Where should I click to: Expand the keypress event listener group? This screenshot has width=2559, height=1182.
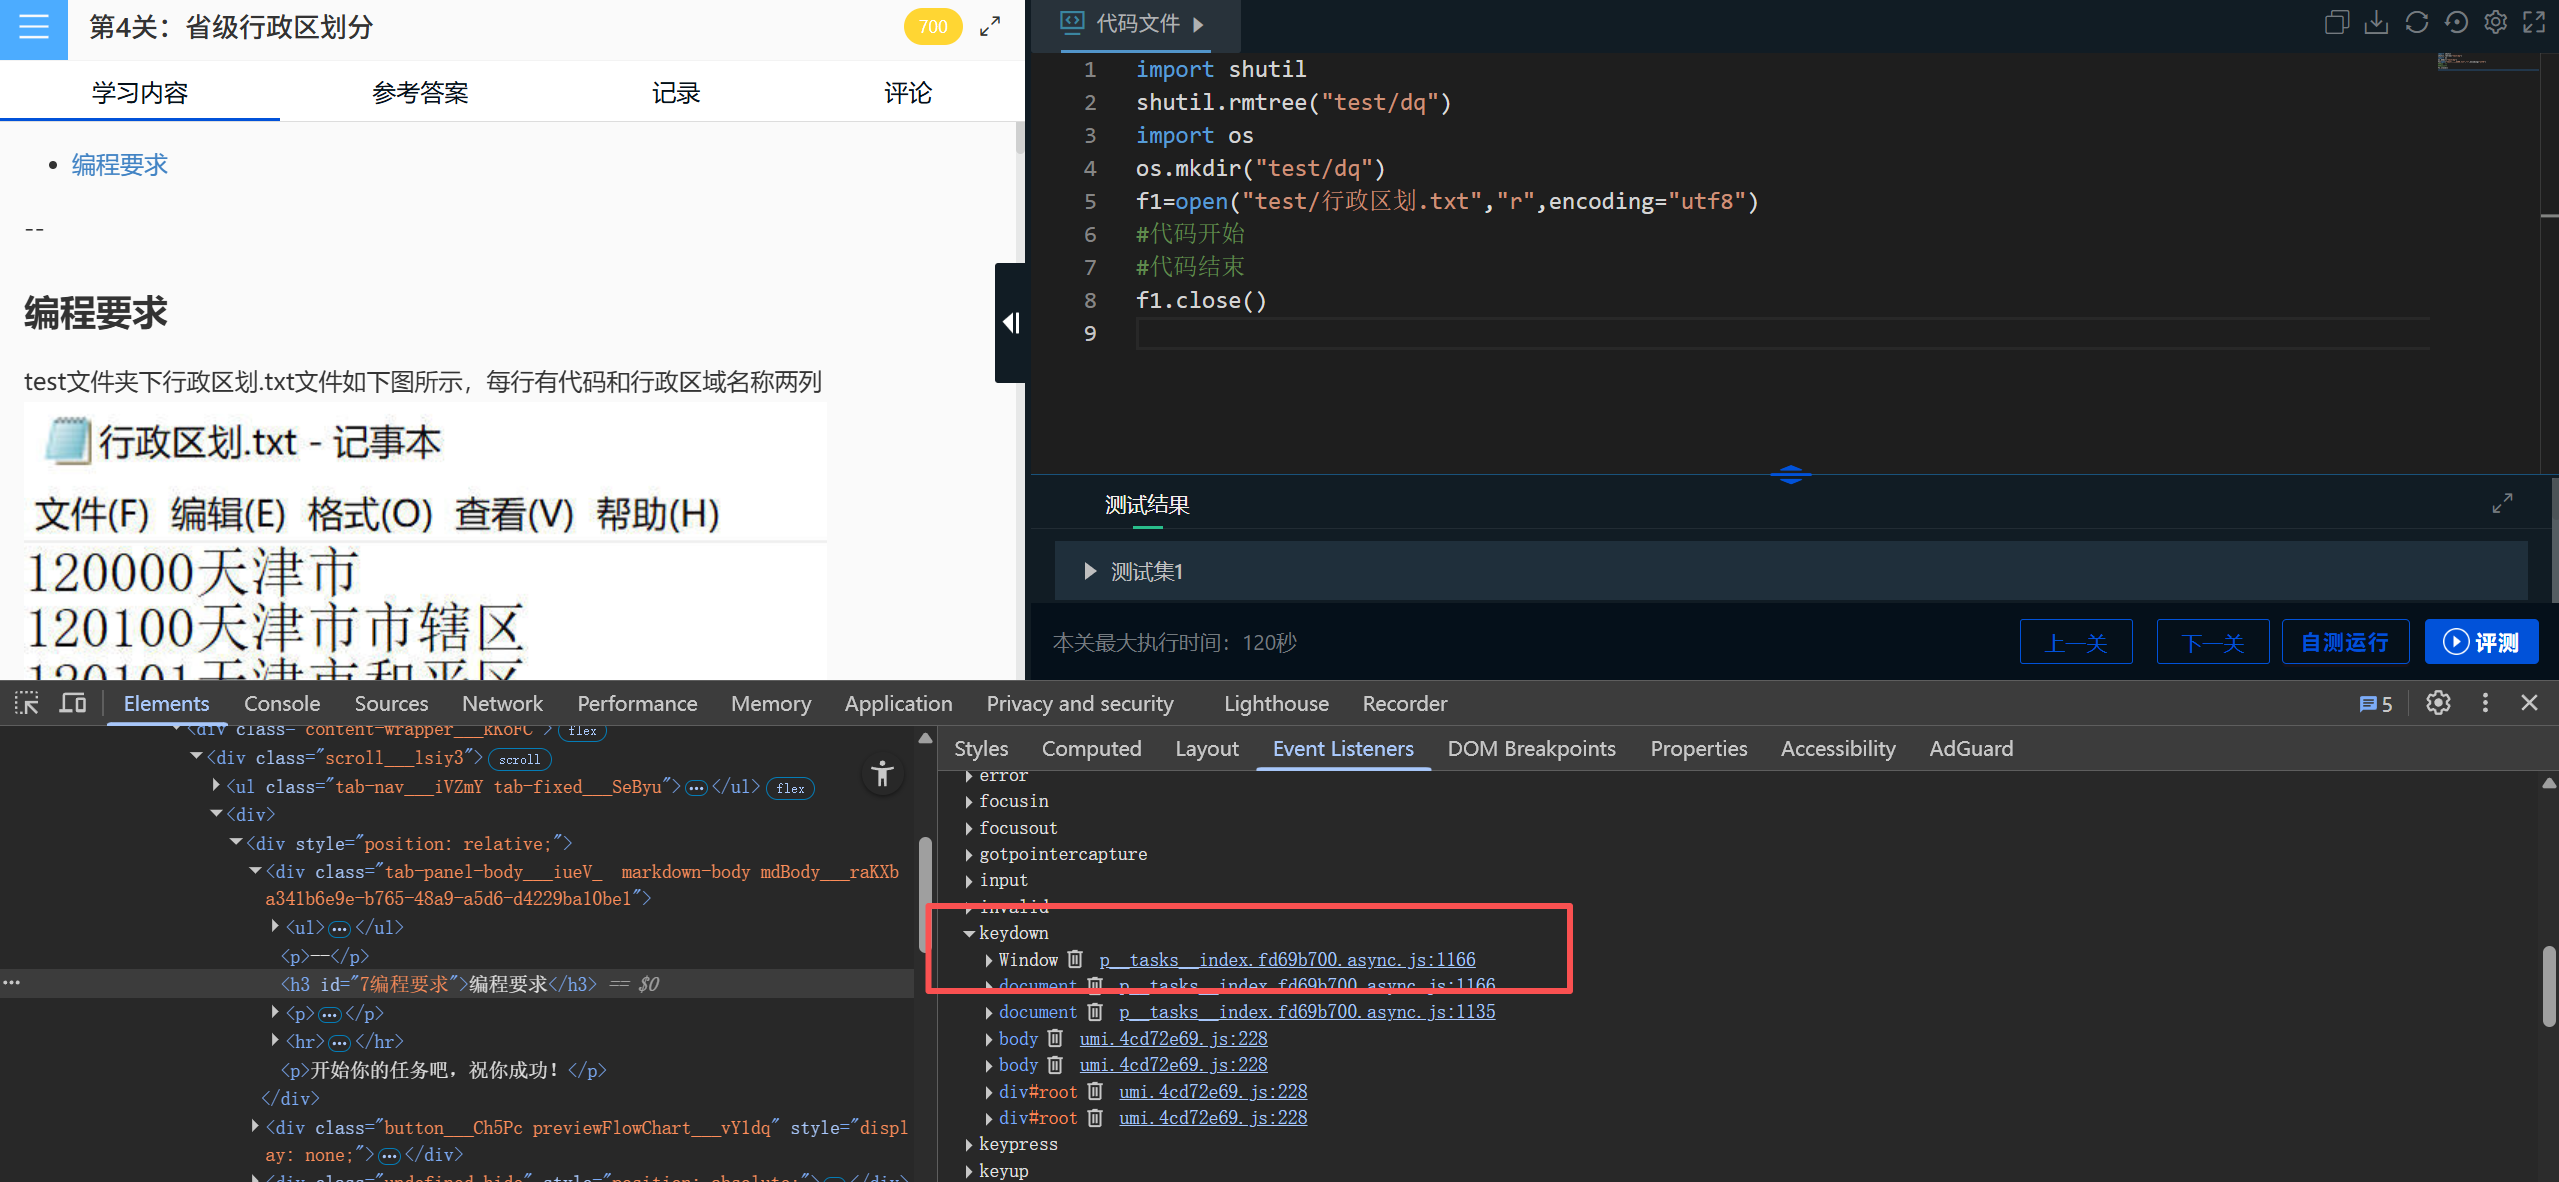click(x=969, y=1144)
